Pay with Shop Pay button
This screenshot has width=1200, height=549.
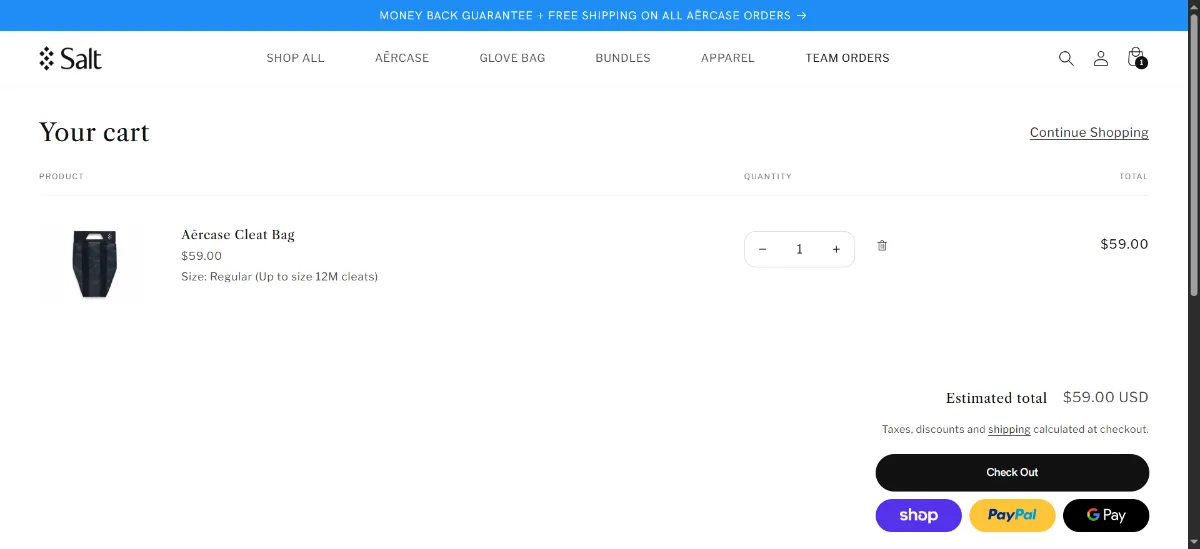click(x=918, y=515)
